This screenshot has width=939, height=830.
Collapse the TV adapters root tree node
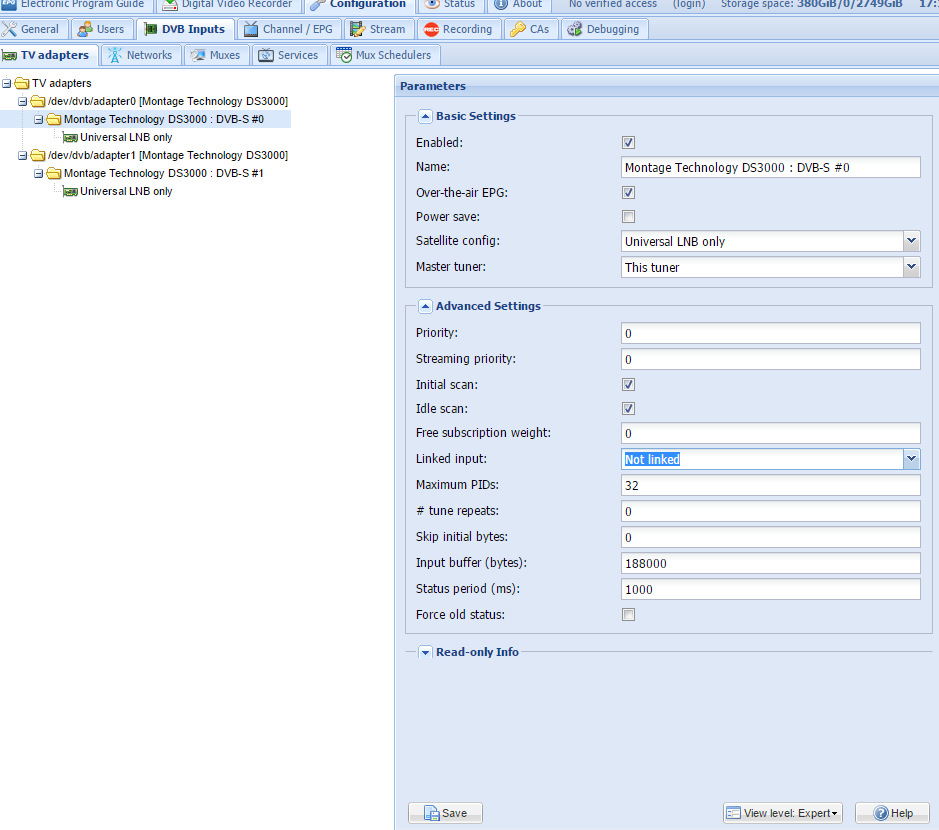coord(7,83)
